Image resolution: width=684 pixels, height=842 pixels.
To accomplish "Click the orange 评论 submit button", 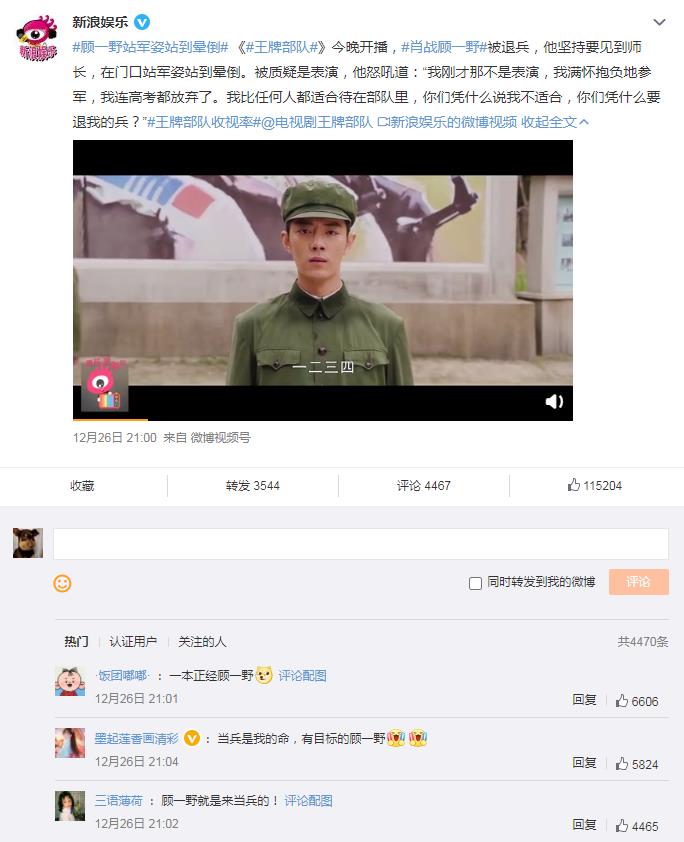I will point(638,582).
